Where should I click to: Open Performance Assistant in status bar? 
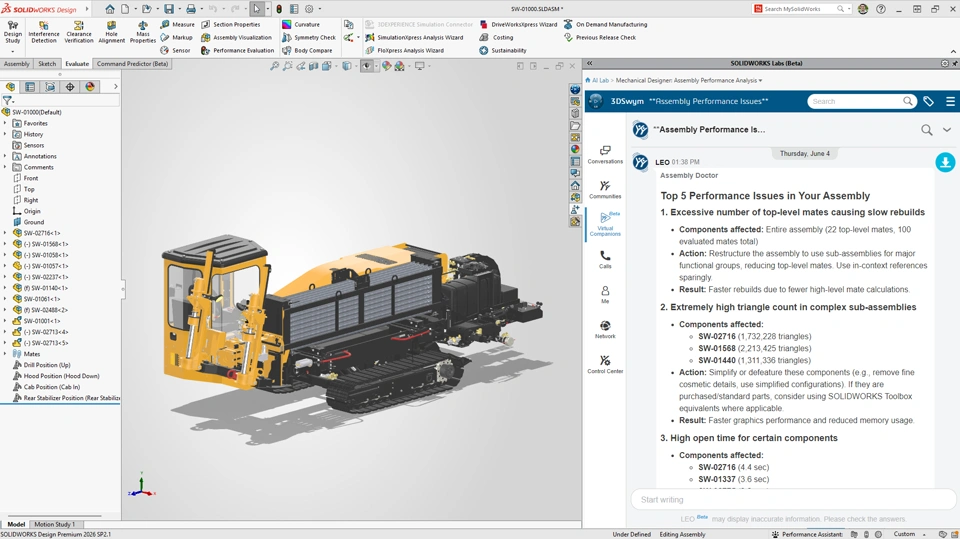point(807,534)
